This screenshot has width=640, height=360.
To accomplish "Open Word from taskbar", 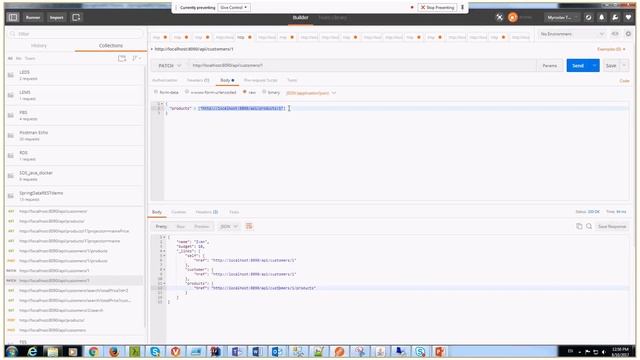I will click(257, 351).
